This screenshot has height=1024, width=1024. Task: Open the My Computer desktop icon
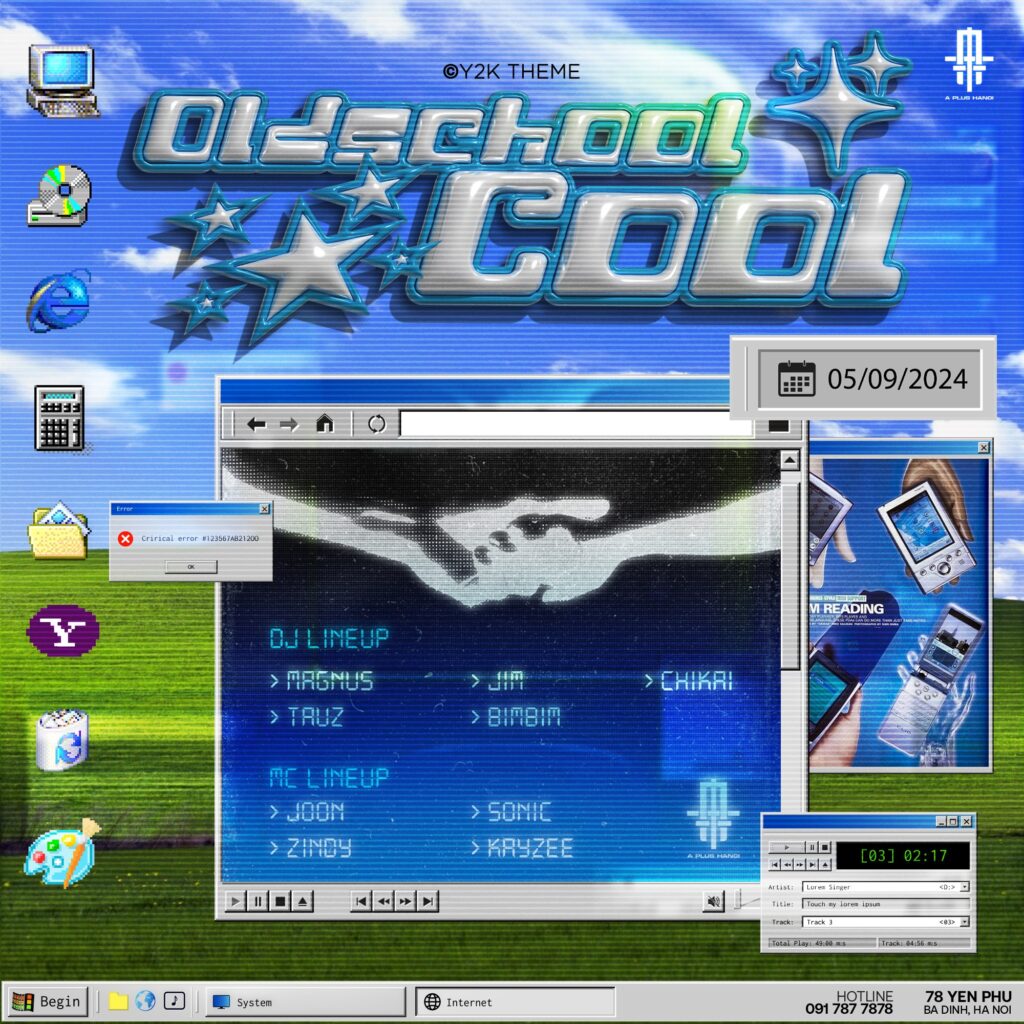click(x=63, y=82)
